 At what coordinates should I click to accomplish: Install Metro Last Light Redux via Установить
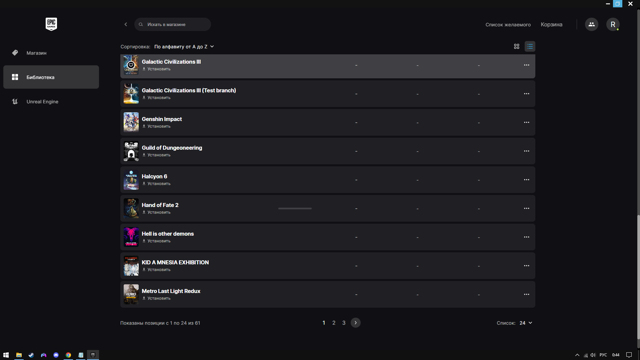pyautogui.click(x=156, y=298)
